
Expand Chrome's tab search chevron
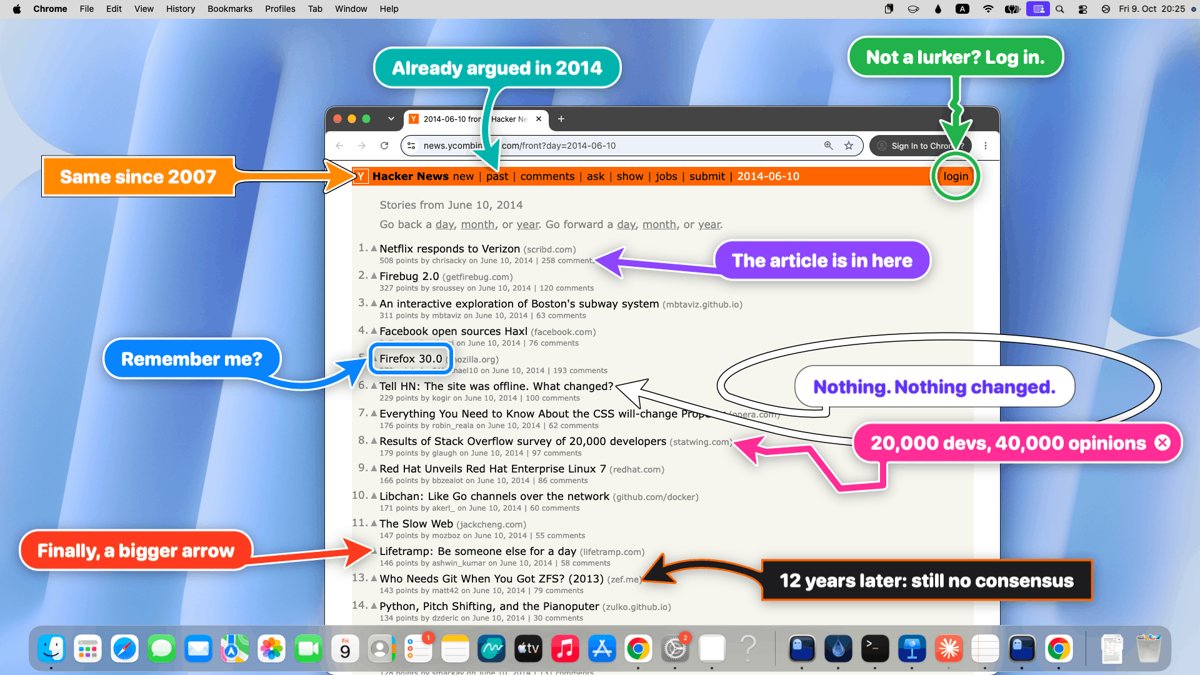391,119
